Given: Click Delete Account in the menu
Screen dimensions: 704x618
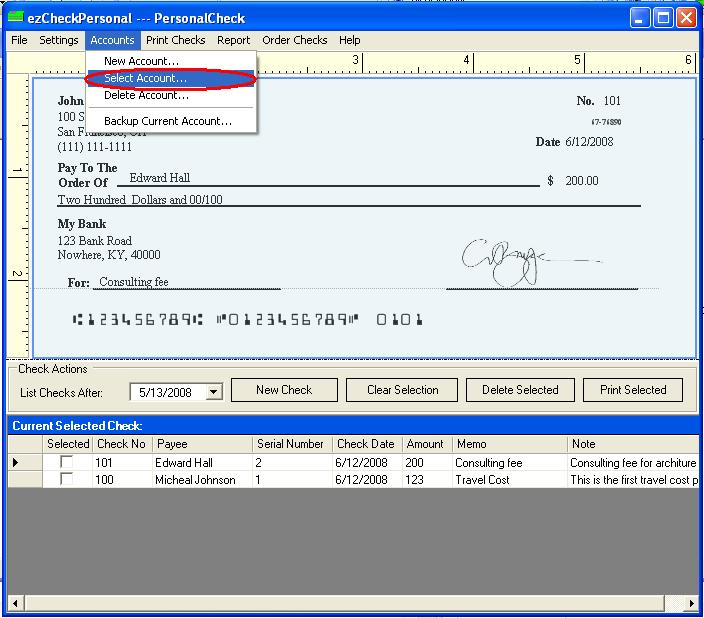Looking at the screenshot, I should click(146, 95).
